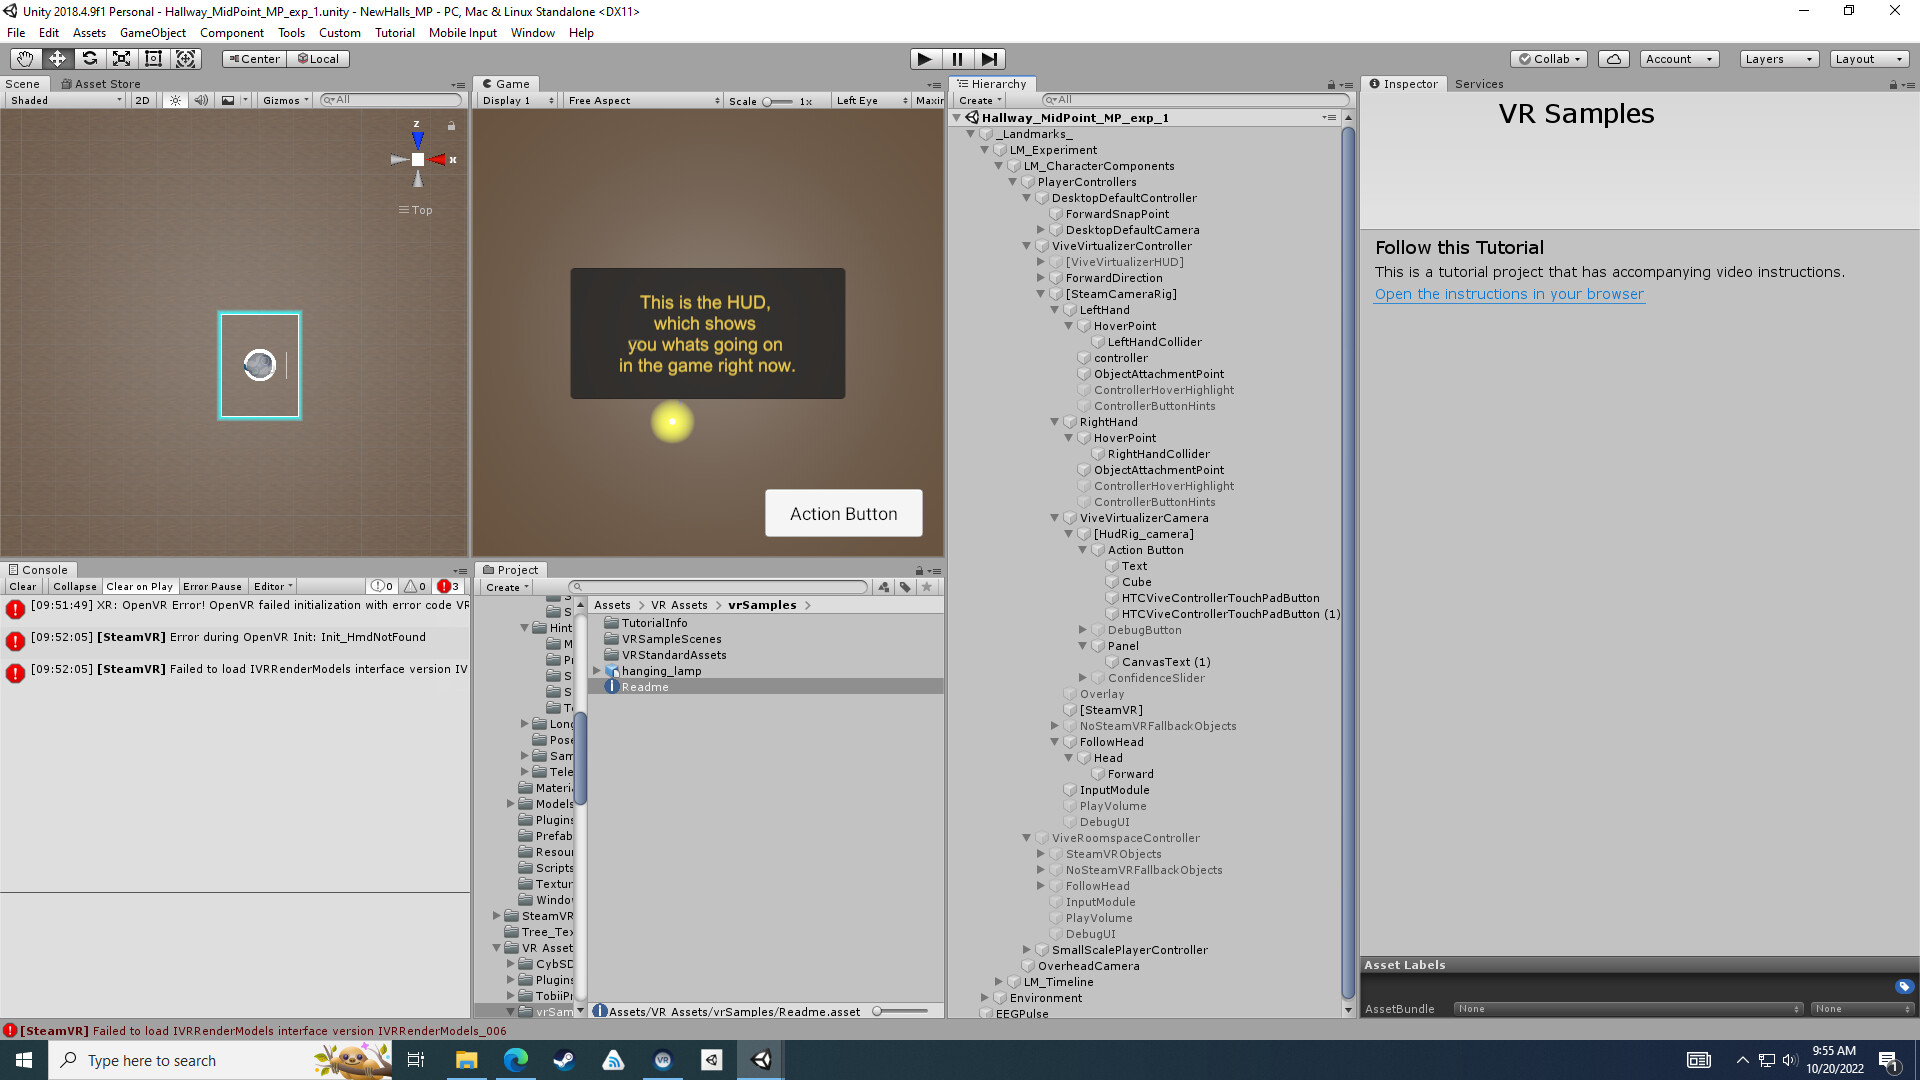
Task: Switch the Scene view to 2D mode
Action: (x=141, y=100)
